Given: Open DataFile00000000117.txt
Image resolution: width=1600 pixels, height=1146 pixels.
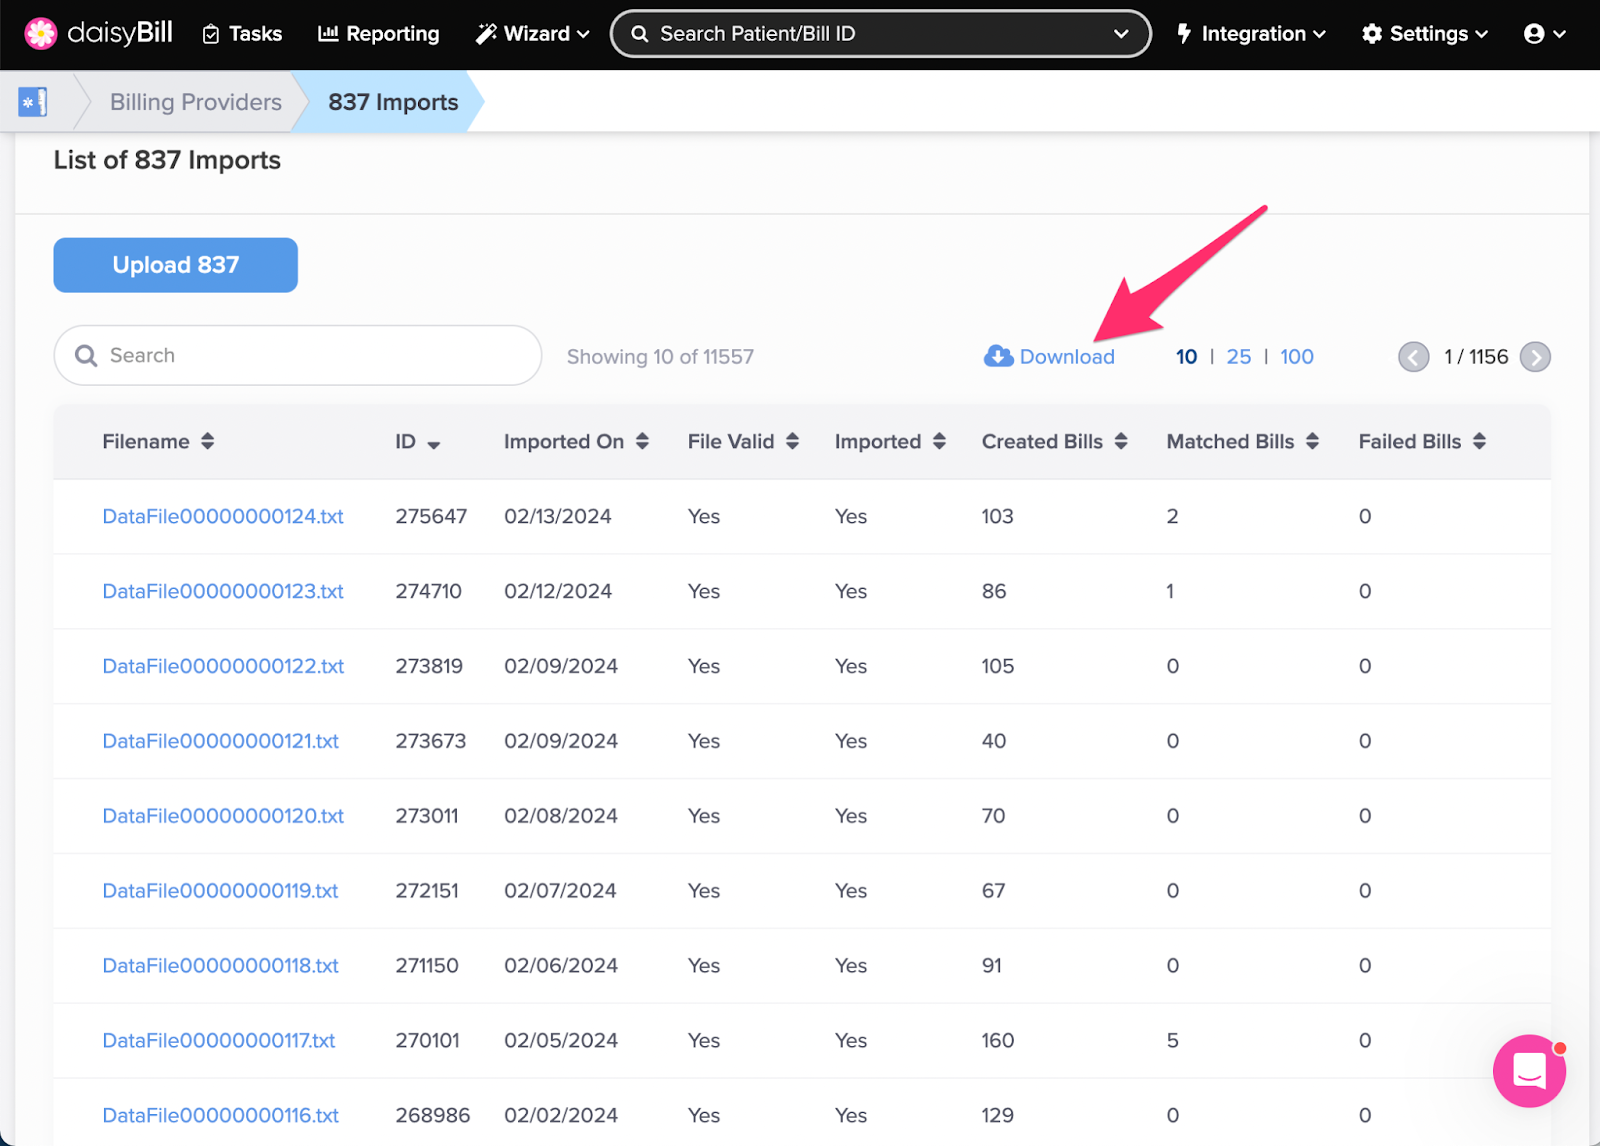Looking at the screenshot, I should tap(219, 1041).
